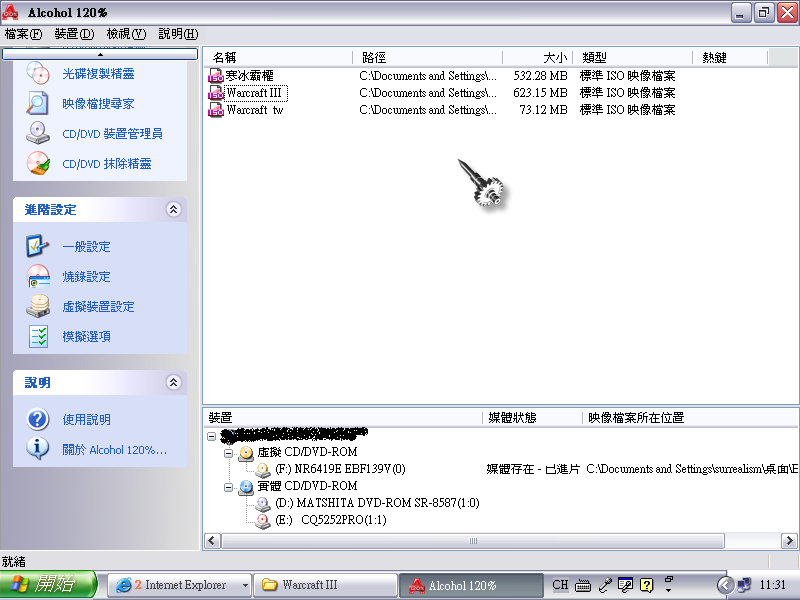
Task: Open the CD/DVD 裝置管理員 link
Action: click(112, 134)
